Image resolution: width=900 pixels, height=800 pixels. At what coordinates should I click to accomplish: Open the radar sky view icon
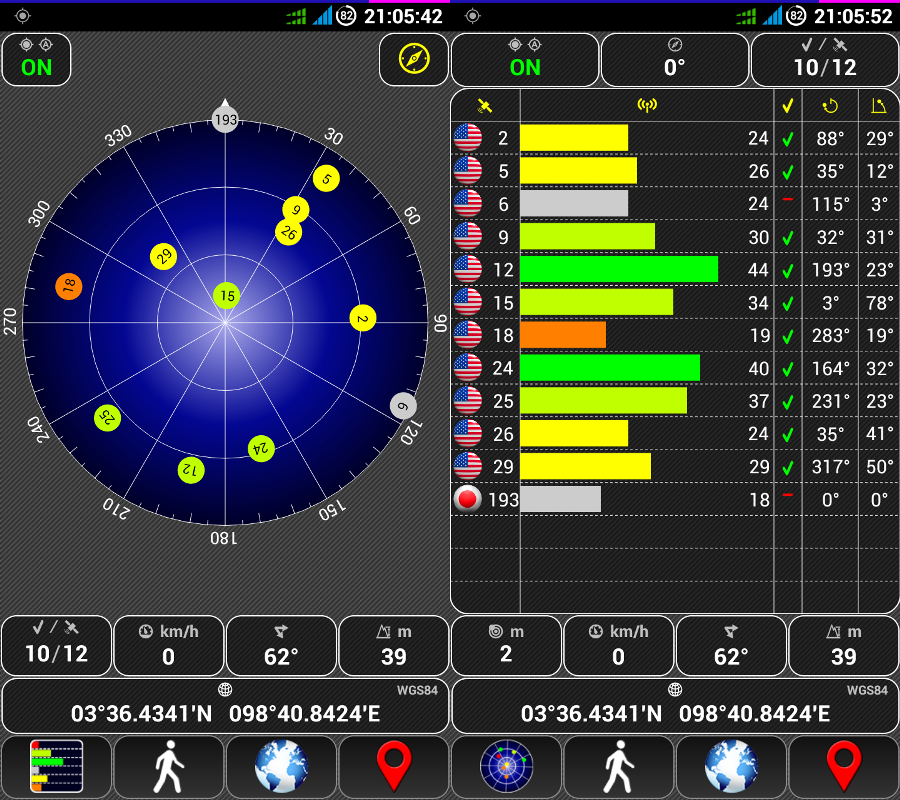click(x=506, y=767)
